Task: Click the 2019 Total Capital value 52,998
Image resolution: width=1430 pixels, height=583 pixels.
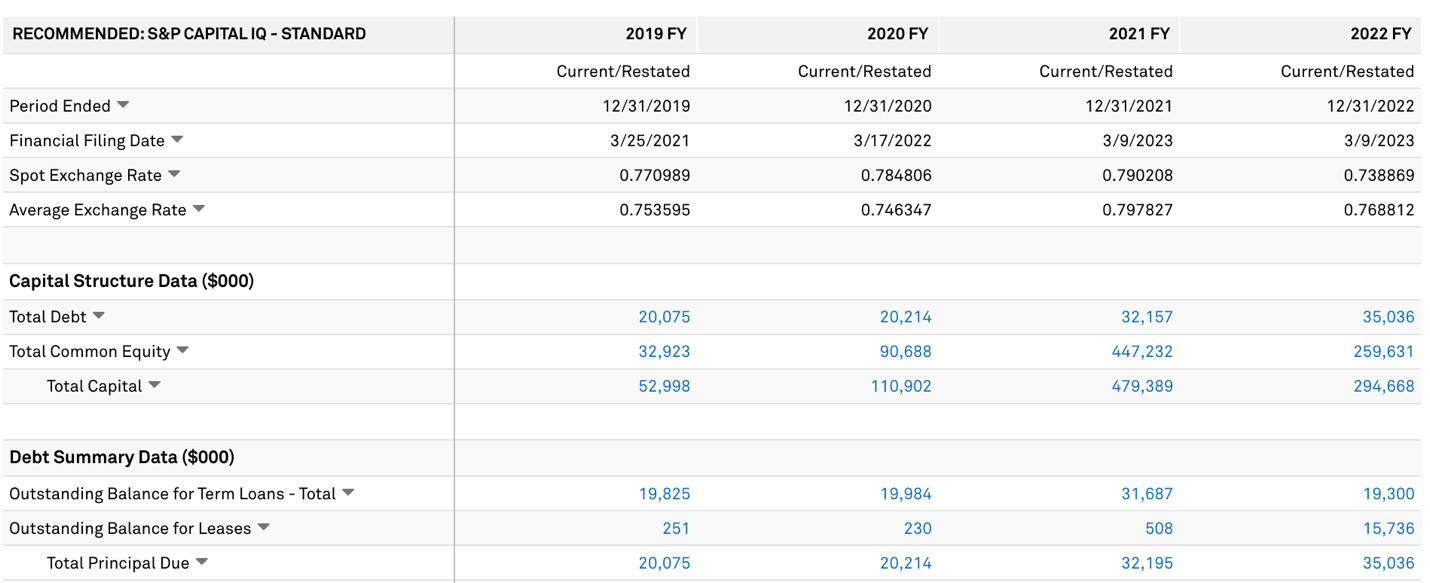Action: pyautogui.click(x=664, y=386)
